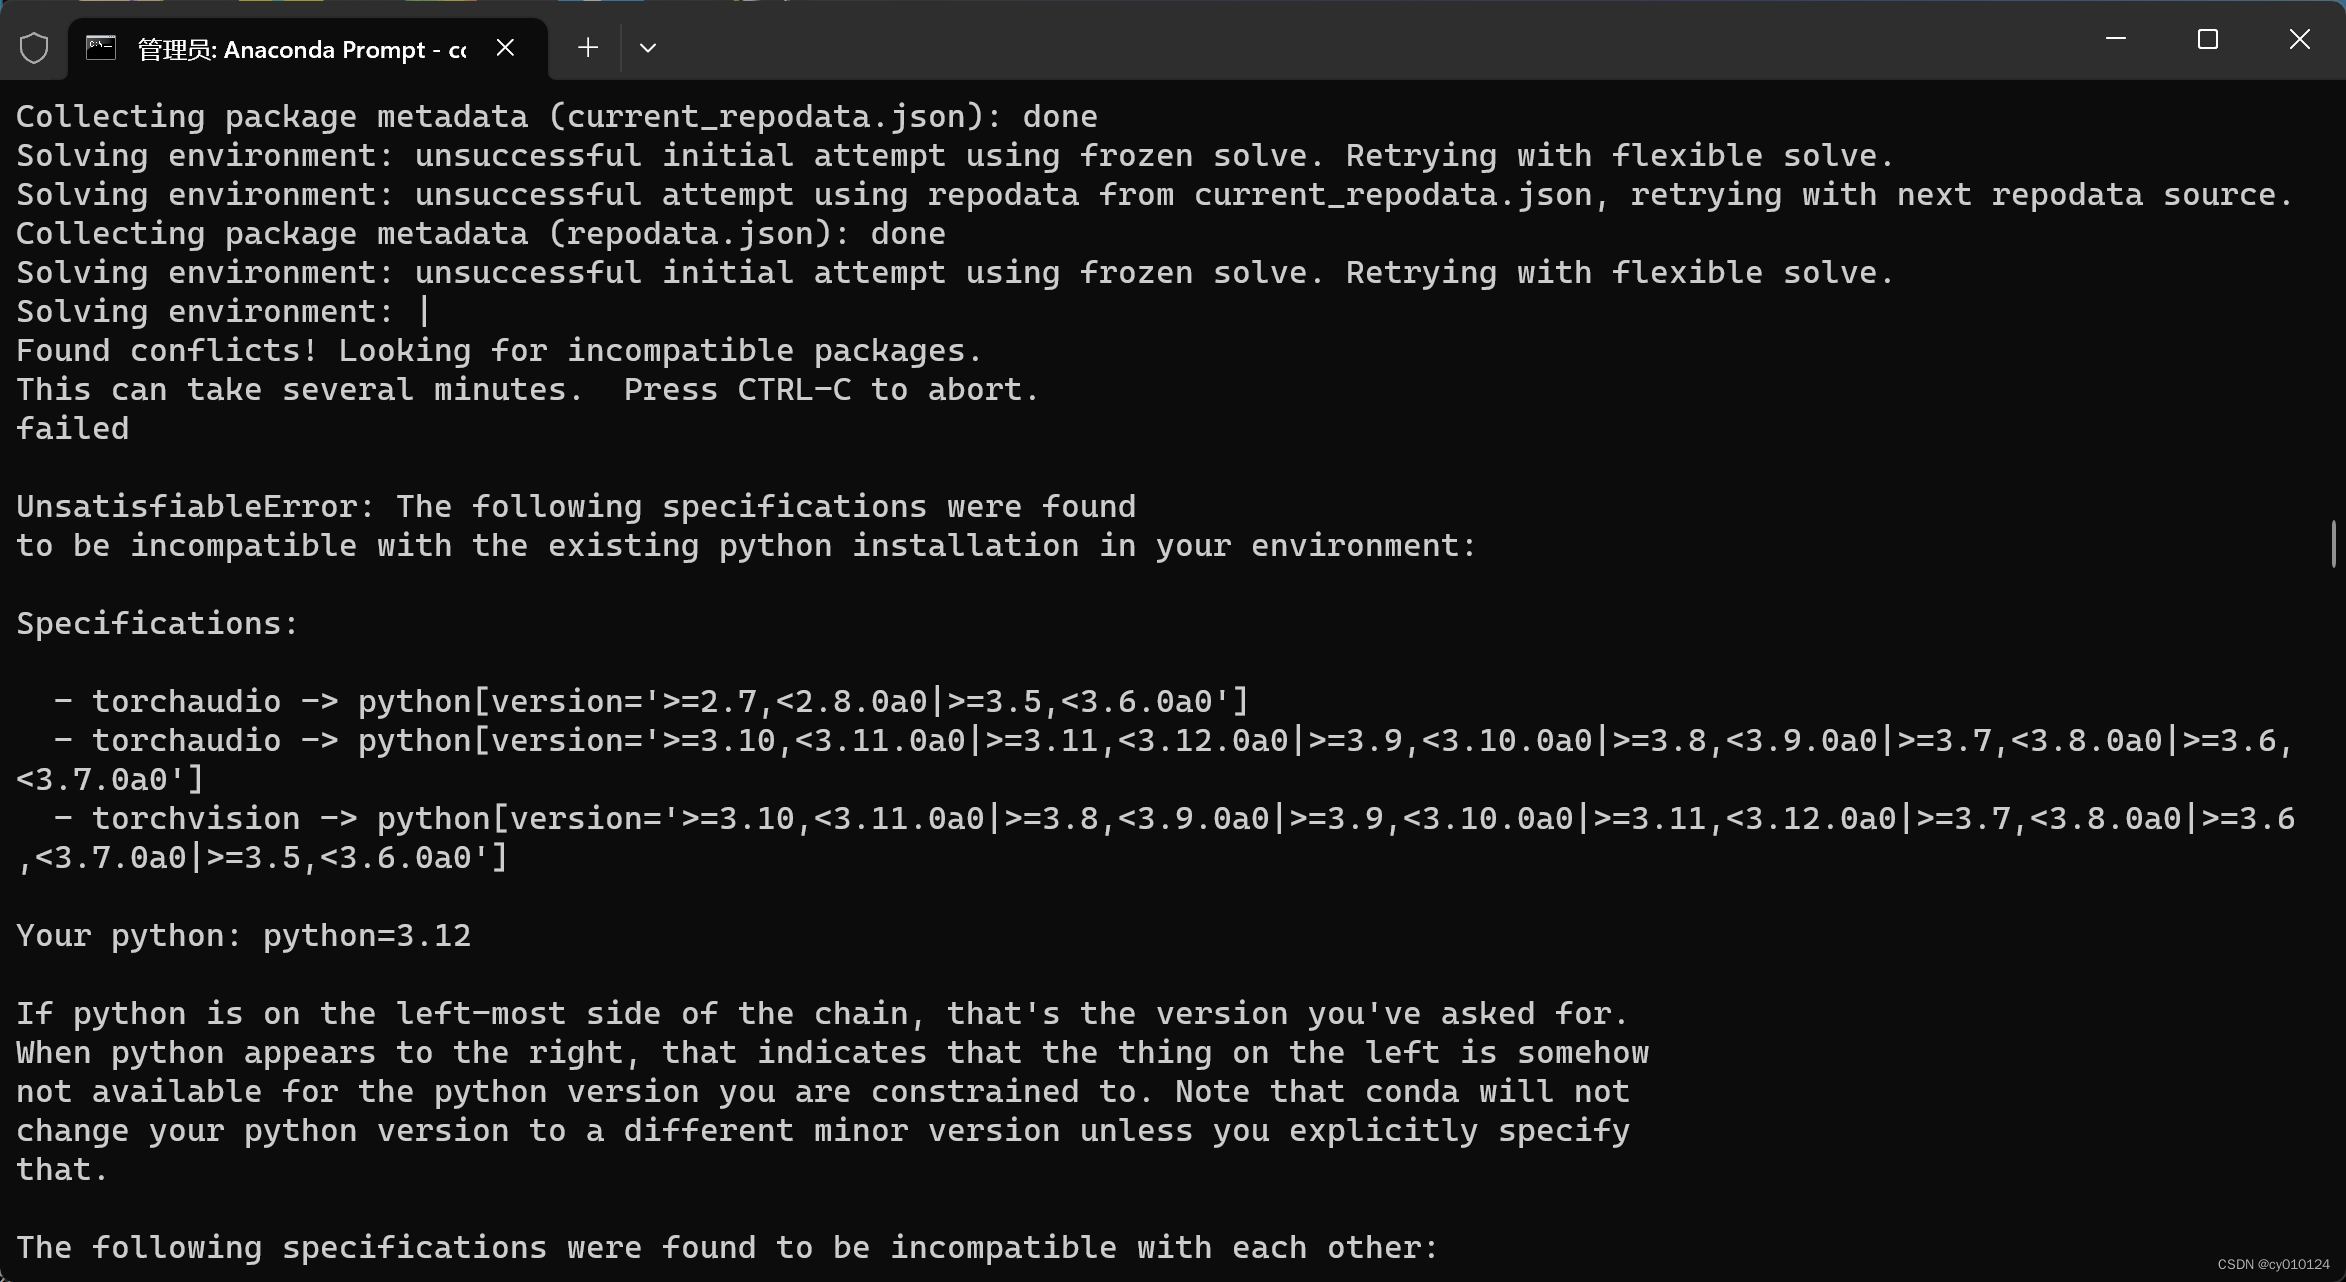Click the word failed in the output

coord(71,427)
